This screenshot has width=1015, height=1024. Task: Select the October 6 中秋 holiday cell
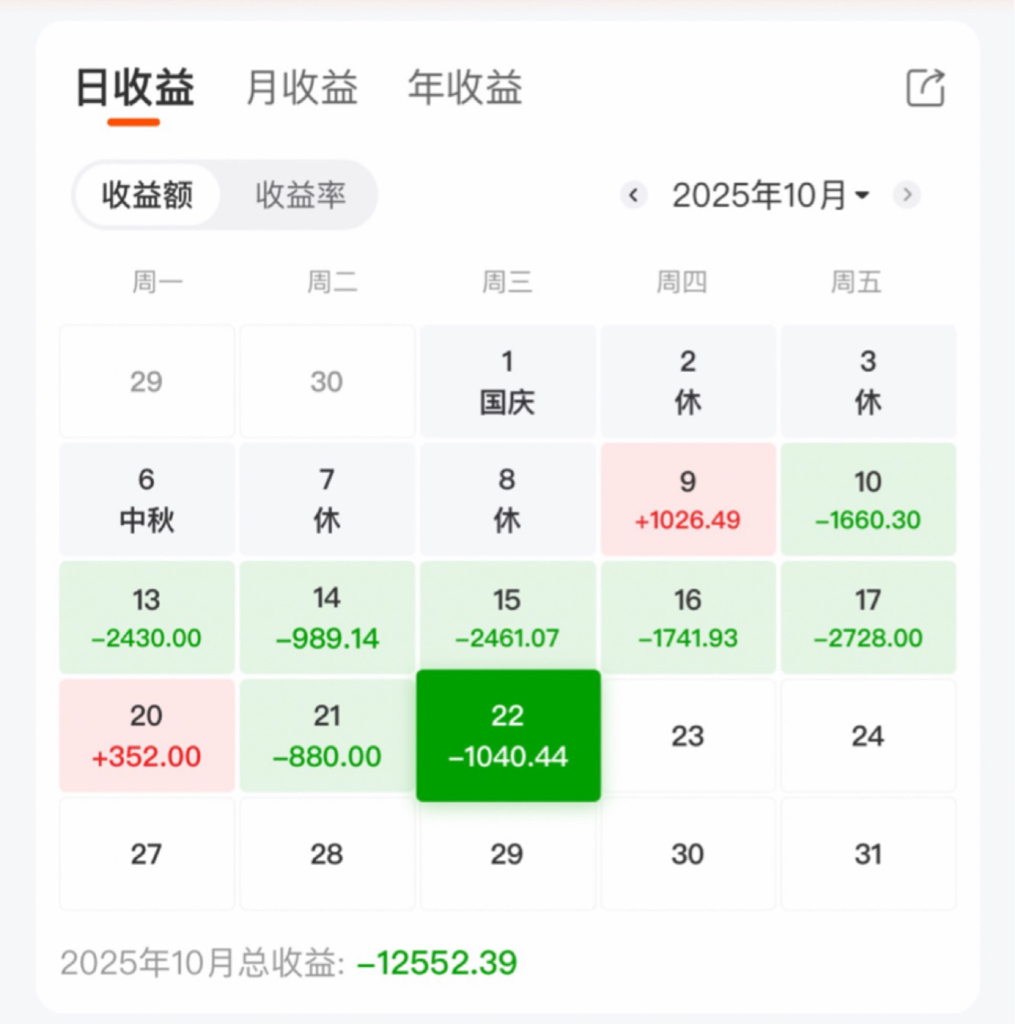pos(147,499)
